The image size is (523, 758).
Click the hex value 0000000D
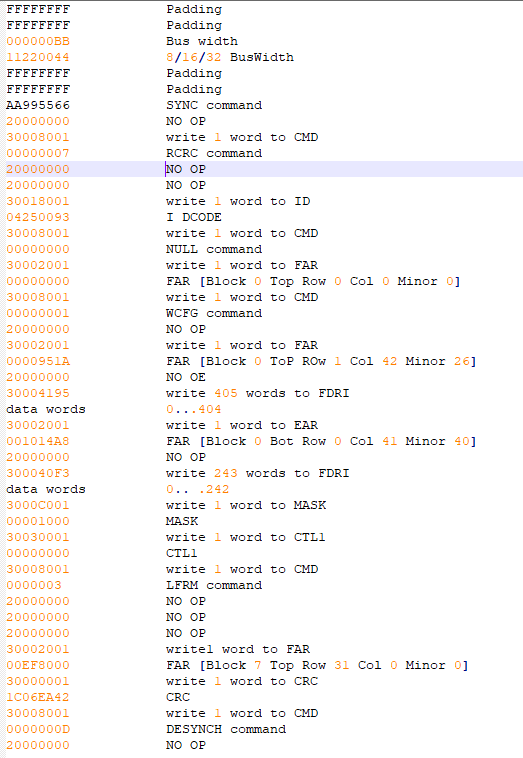click(38, 729)
